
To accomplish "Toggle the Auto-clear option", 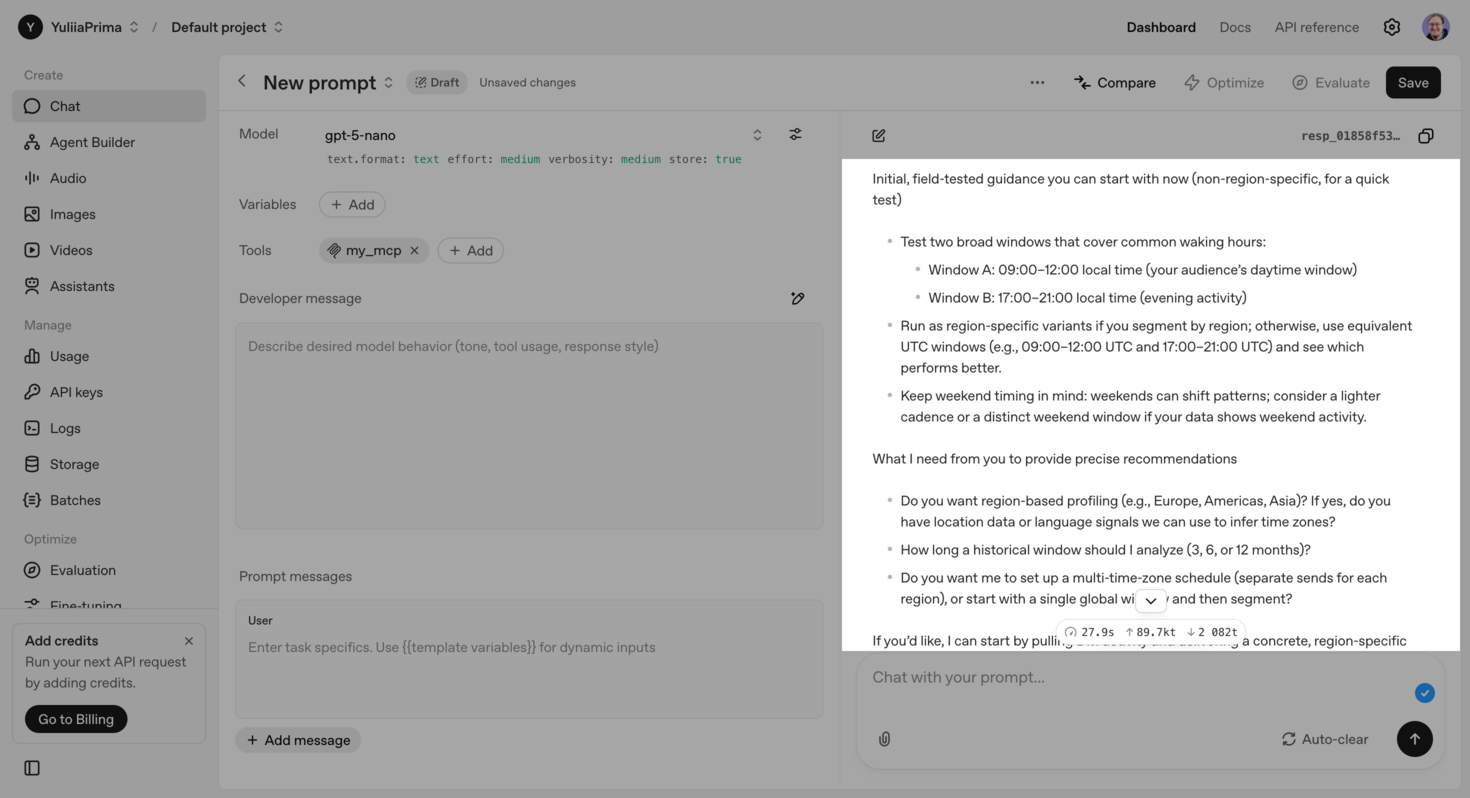I will coord(1324,739).
